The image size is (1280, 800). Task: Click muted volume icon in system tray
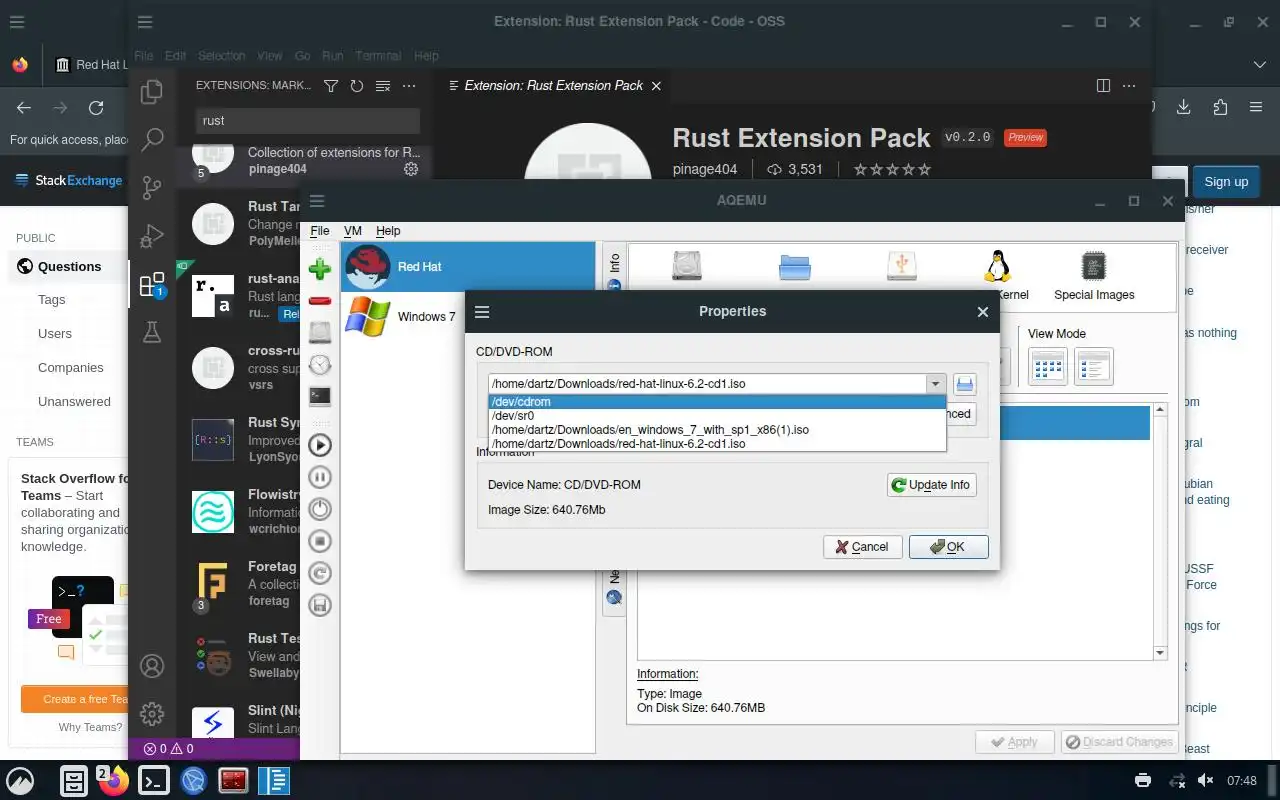(1206, 780)
